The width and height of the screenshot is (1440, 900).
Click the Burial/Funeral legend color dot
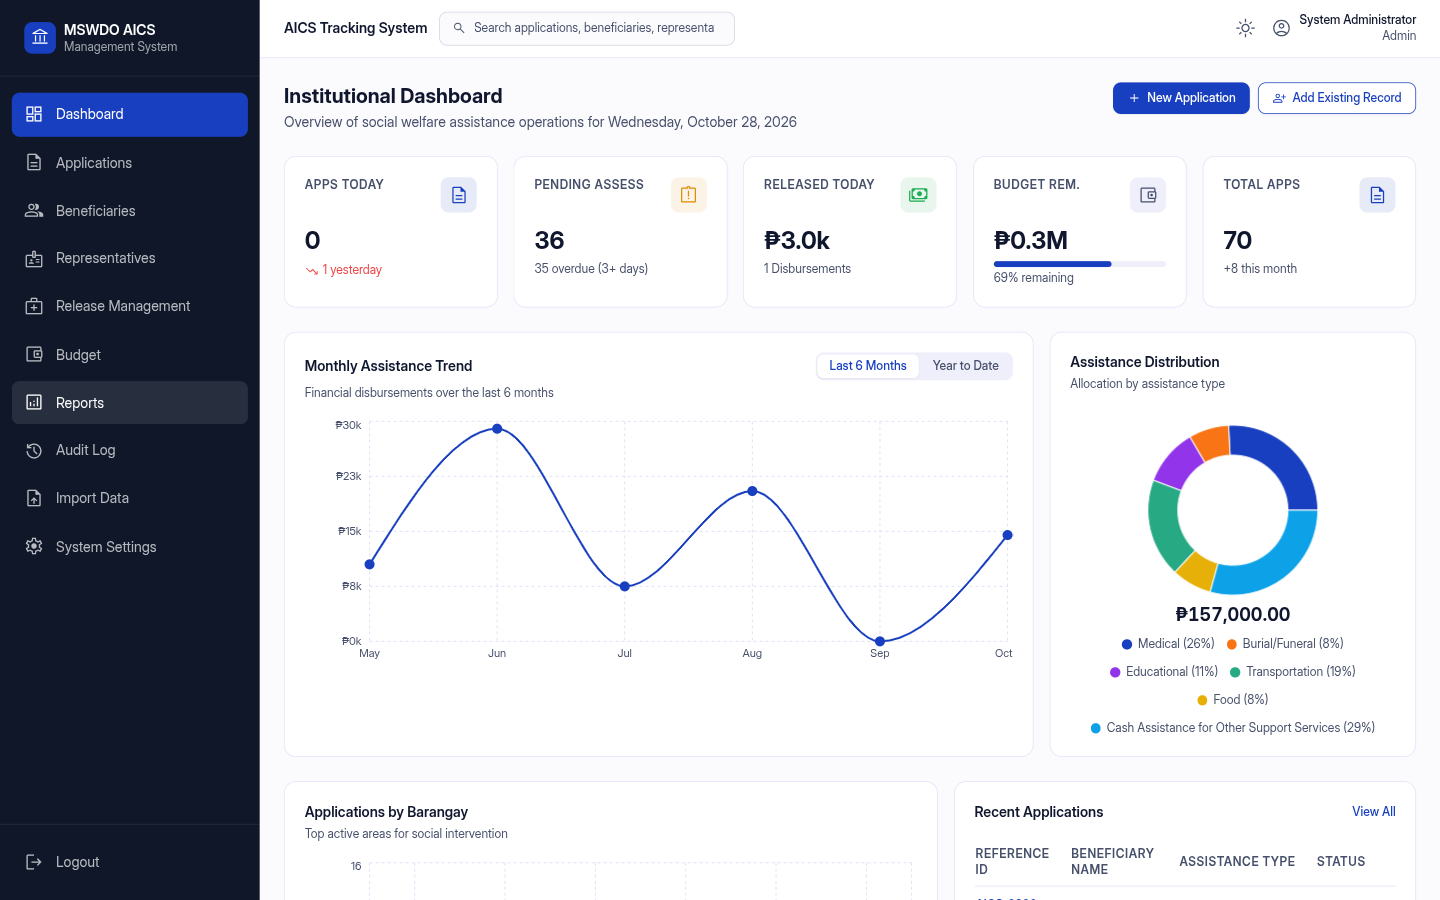tap(1232, 644)
